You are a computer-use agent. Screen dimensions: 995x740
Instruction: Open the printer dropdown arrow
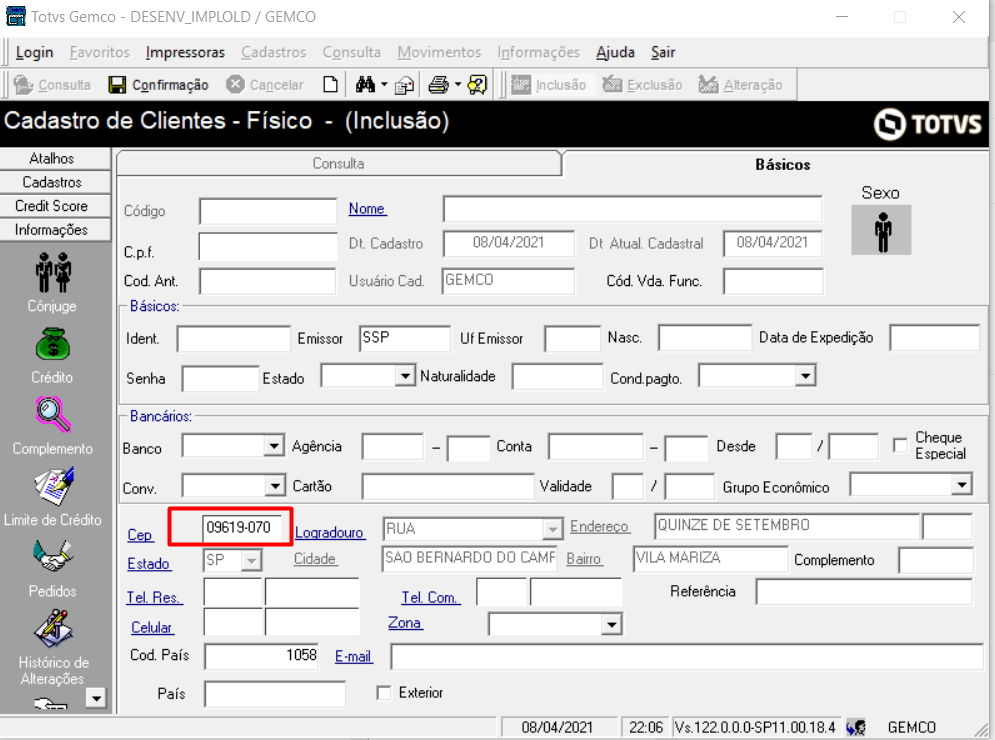tap(458, 84)
